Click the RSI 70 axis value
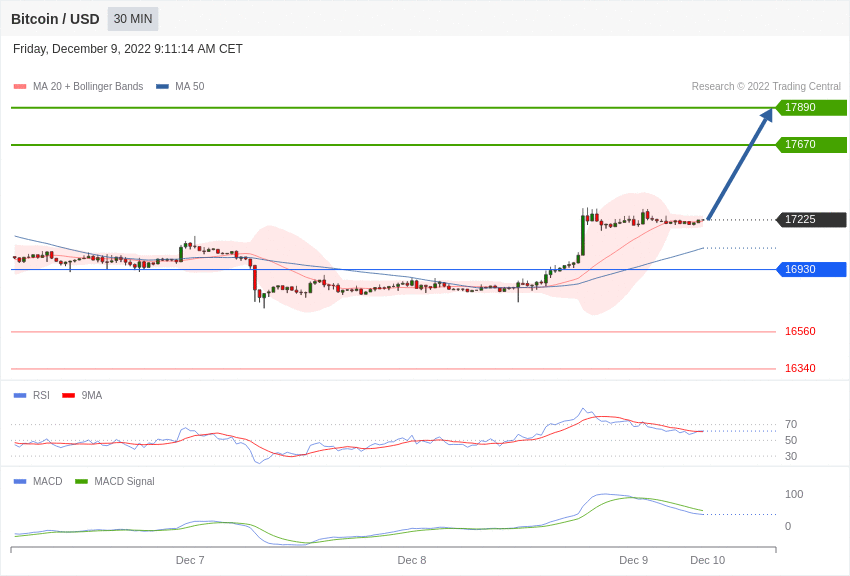The image size is (850, 576). click(791, 424)
